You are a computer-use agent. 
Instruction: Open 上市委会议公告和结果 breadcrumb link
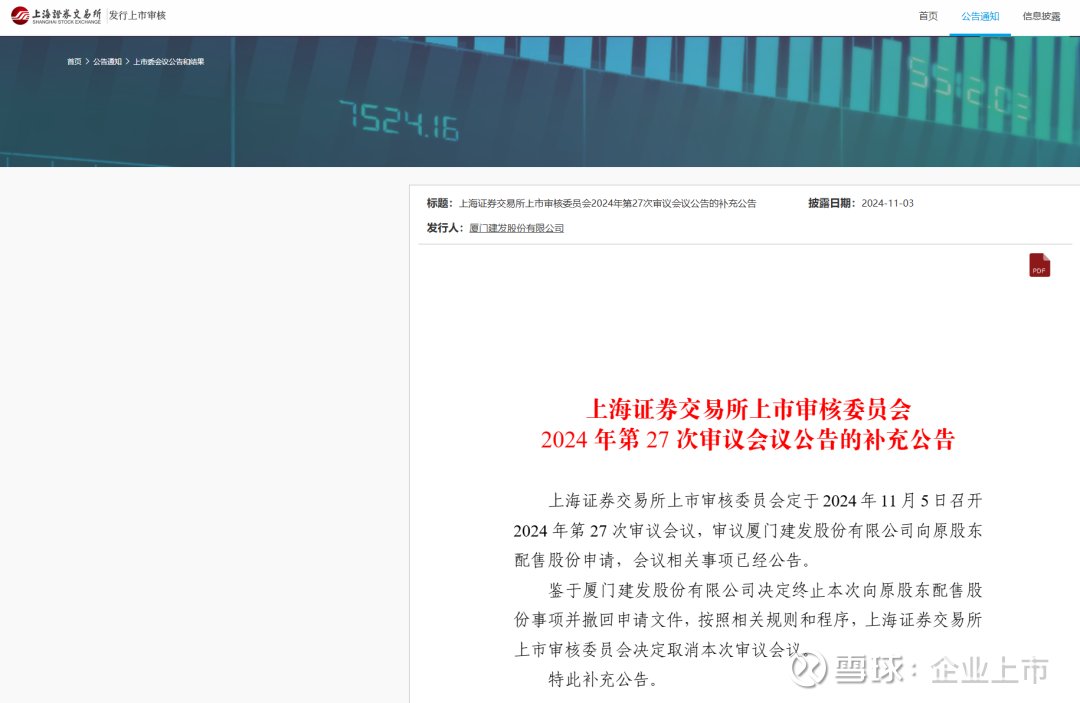click(169, 61)
